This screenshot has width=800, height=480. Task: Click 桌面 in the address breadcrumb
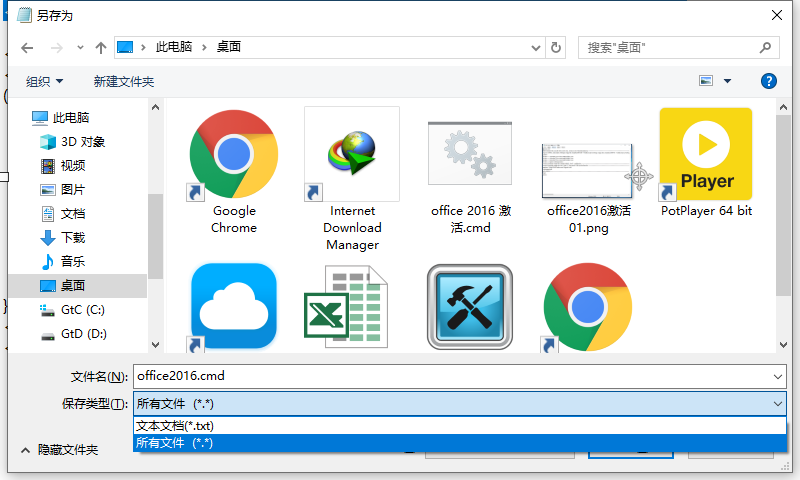229,47
